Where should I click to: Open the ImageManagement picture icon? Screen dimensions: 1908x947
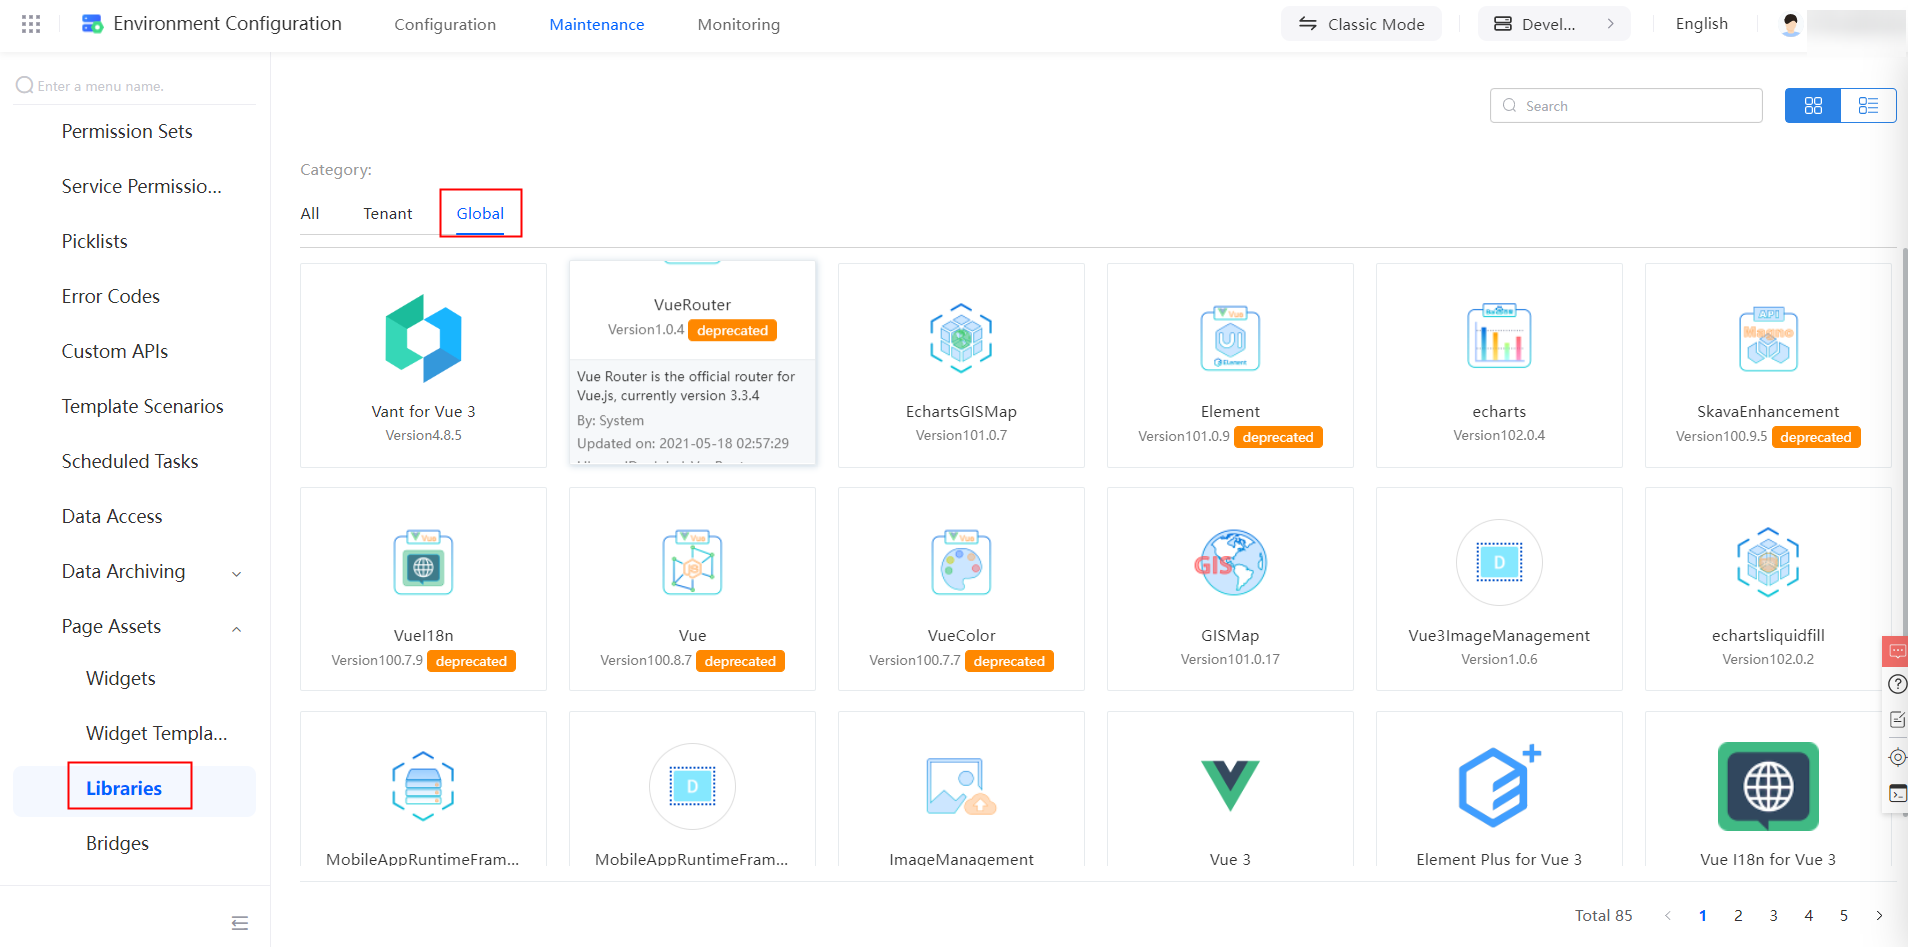coord(961,786)
